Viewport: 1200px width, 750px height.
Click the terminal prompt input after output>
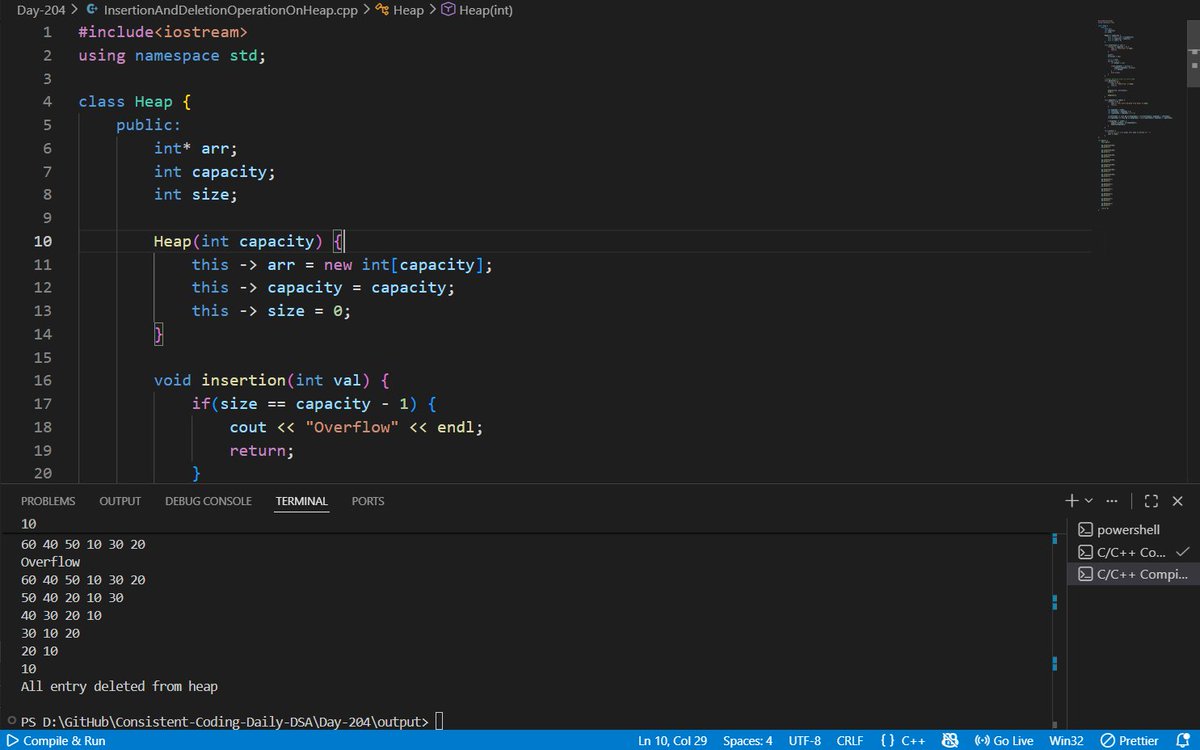[x=440, y=722]
